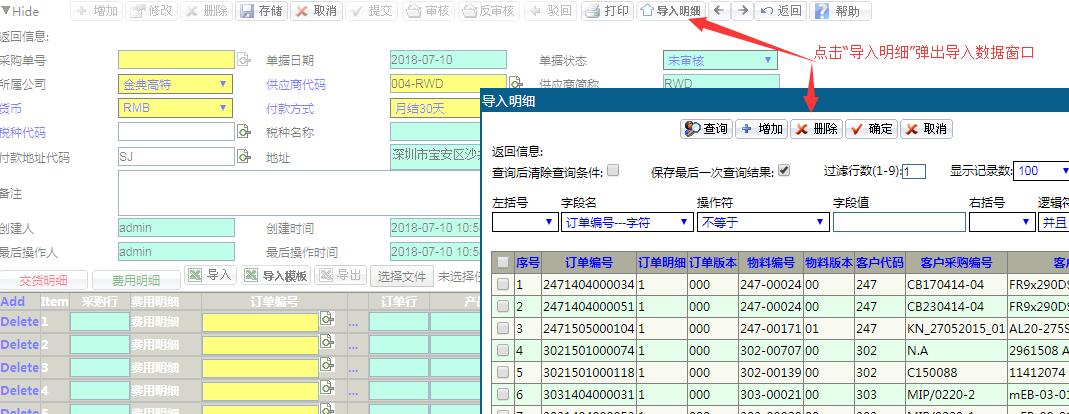This screenshot has width=1069, height=414.
Task: Click 取消 in the main toolbar
Action: coord(316,11)
